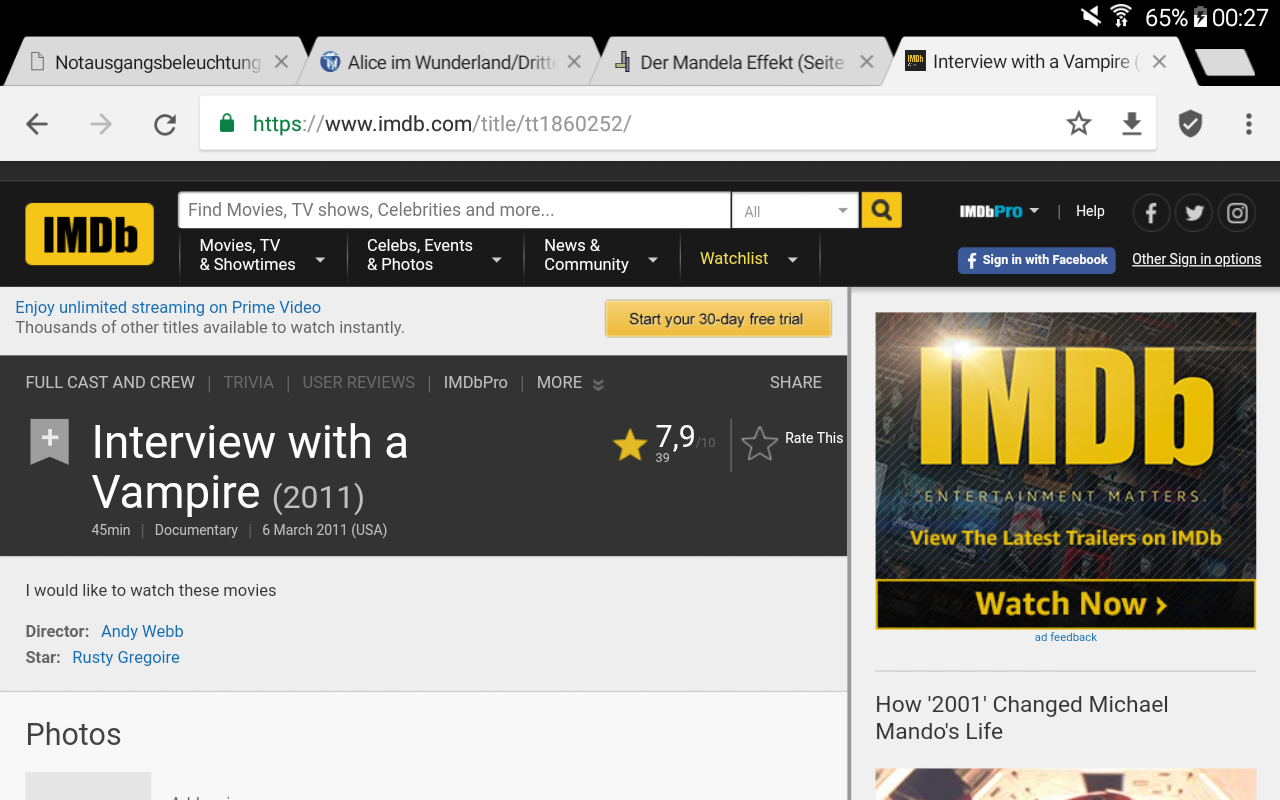Close the Interview with a Vampire tab
1280x800 pixels.
pyautogui.click(x=1159, y=62)
